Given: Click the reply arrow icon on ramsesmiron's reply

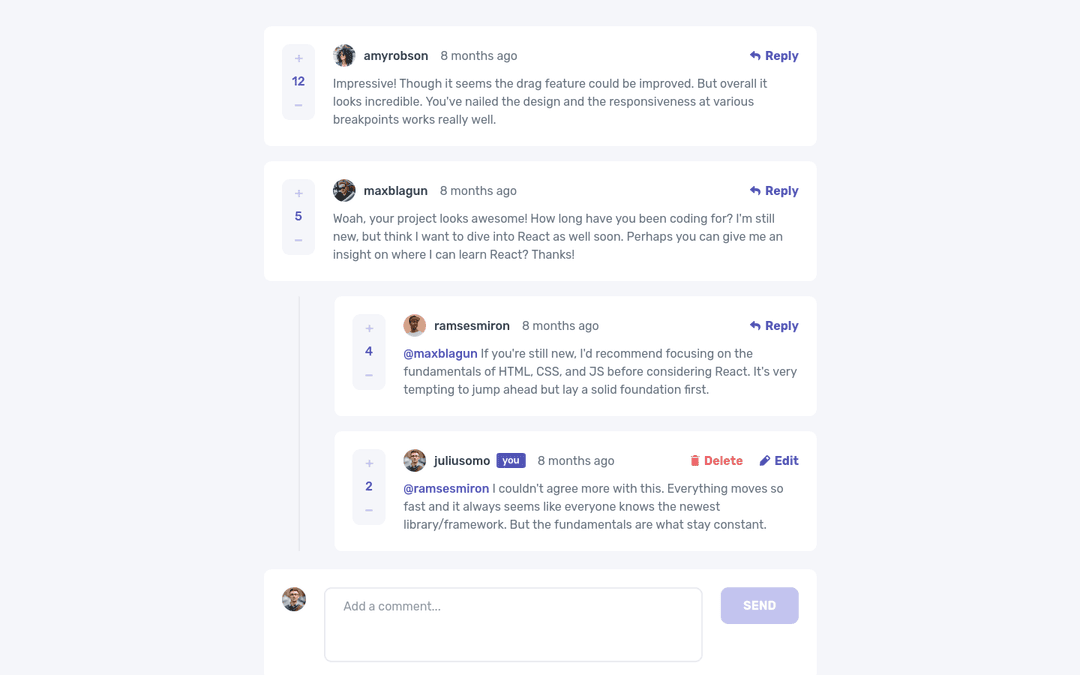Looking at the screenshot, I should [x=755, y=325].
